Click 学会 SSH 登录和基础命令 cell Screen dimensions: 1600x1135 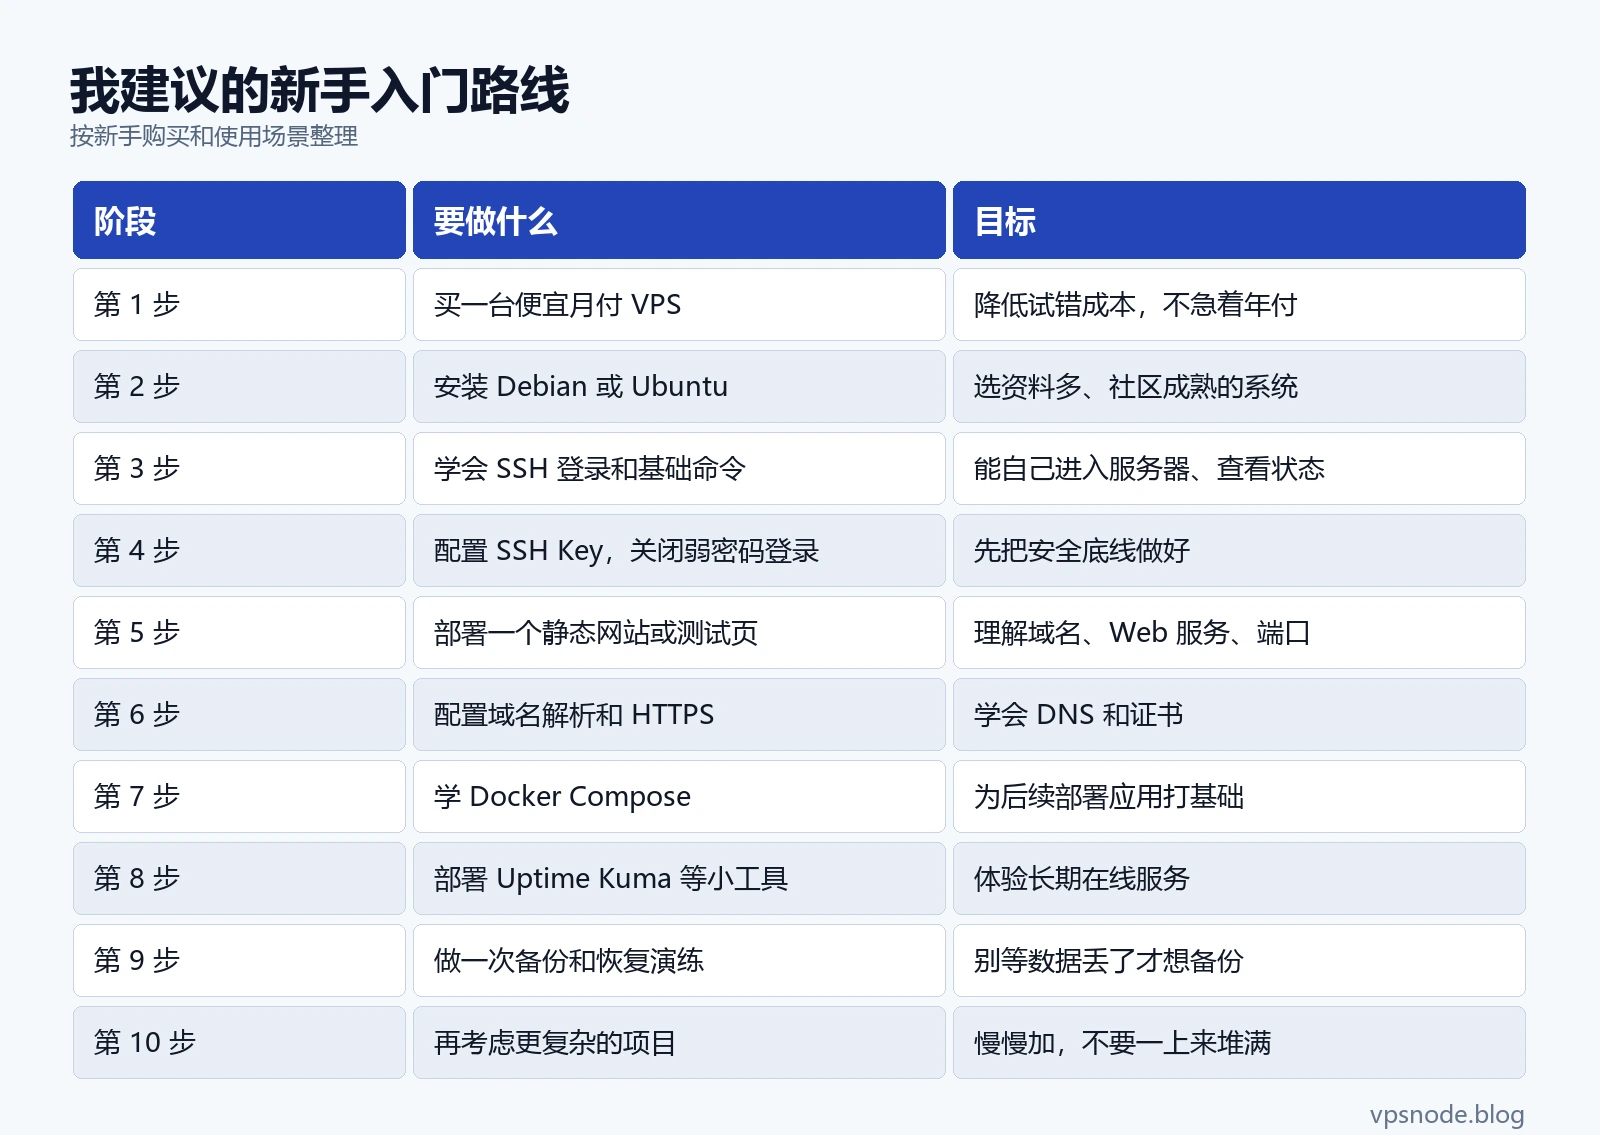pos(679,468)
